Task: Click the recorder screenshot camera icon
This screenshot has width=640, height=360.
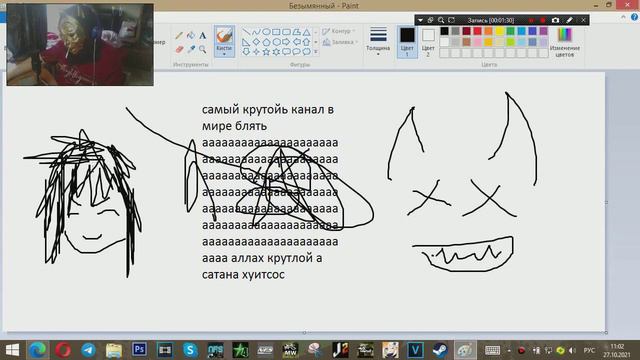Action: [555, 20]
